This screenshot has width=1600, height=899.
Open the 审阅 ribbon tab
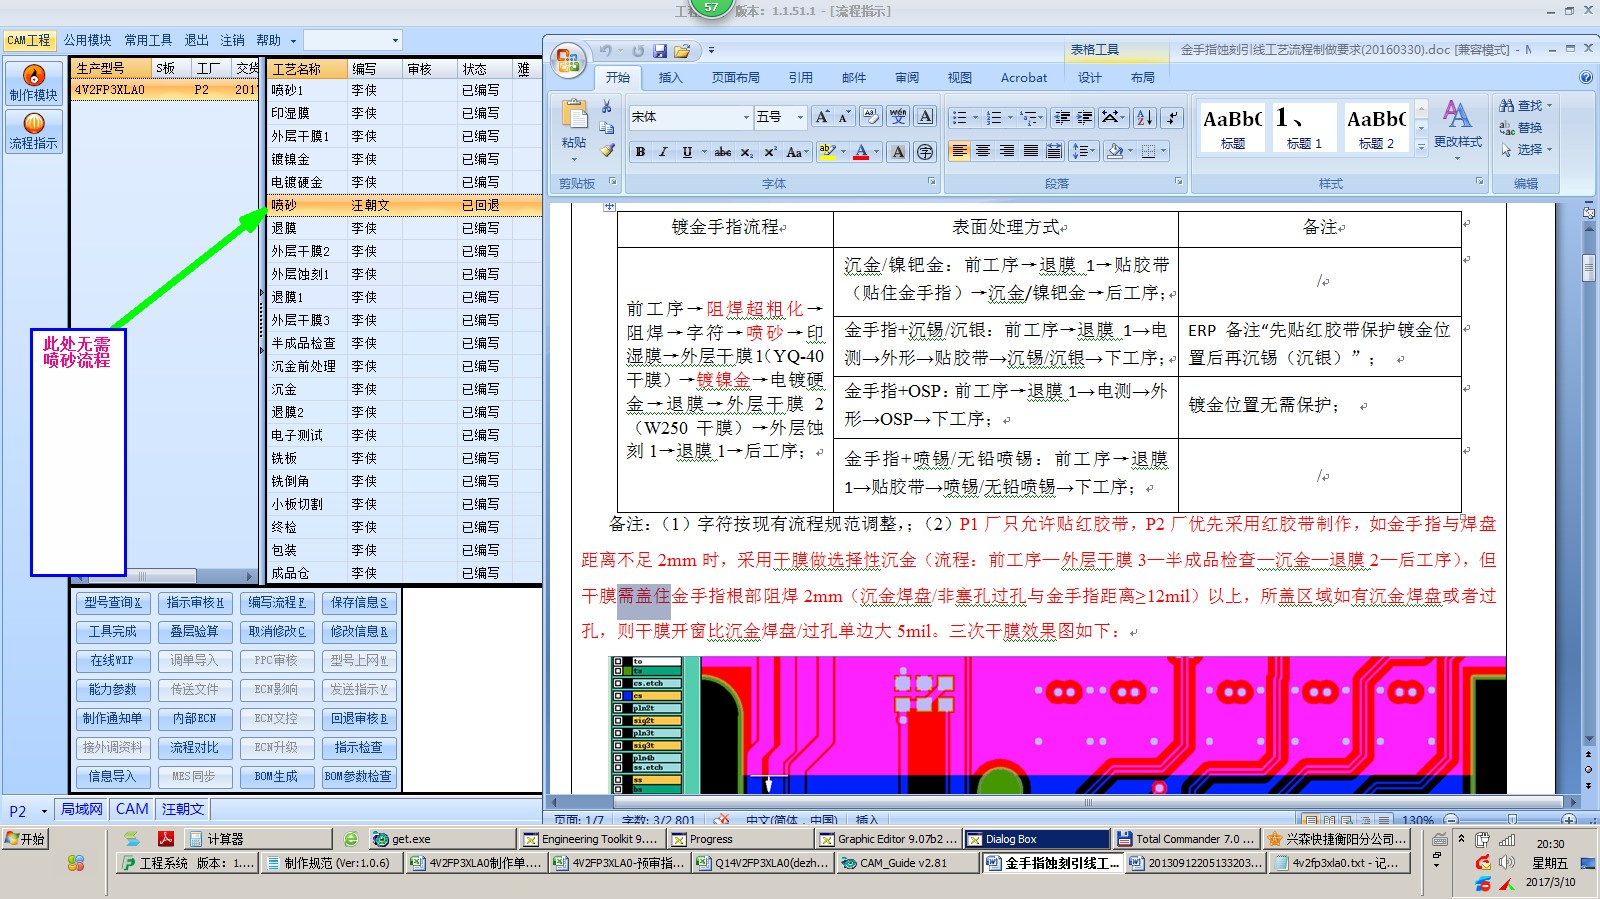tap(907, 78)
